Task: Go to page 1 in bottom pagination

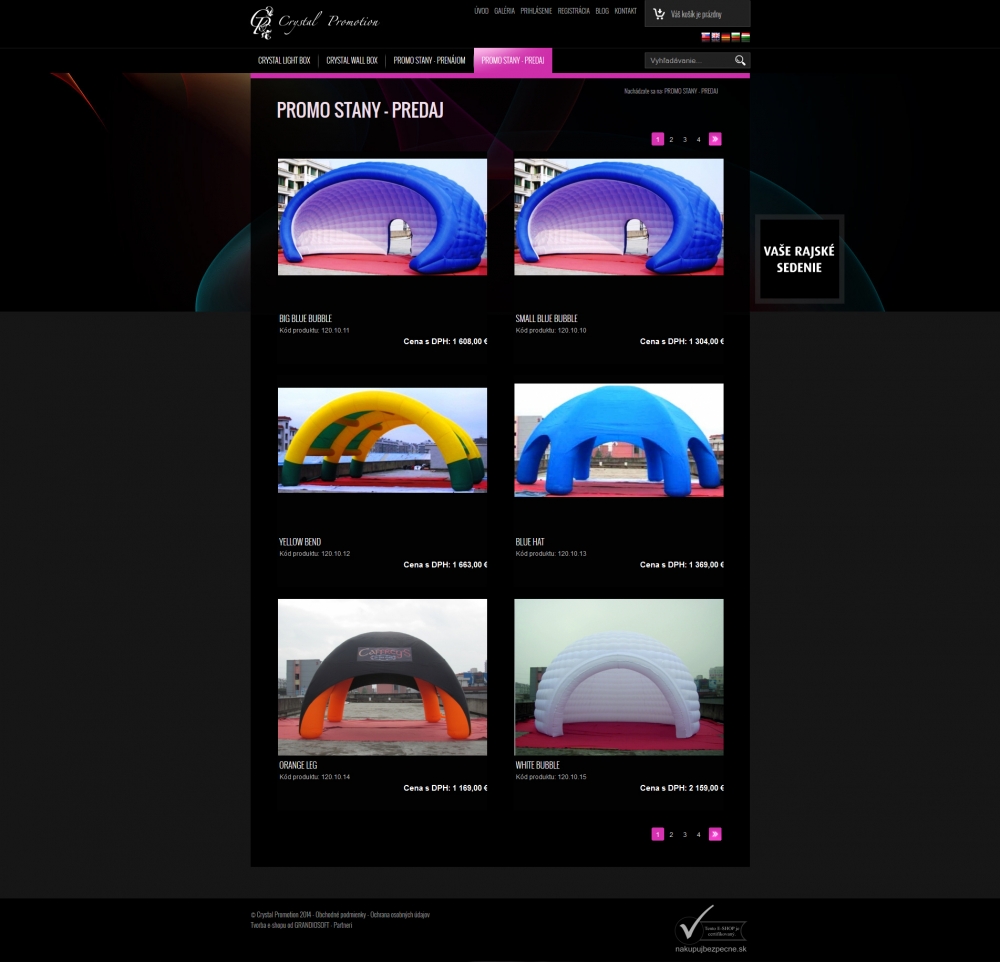Action: point(658,834)
